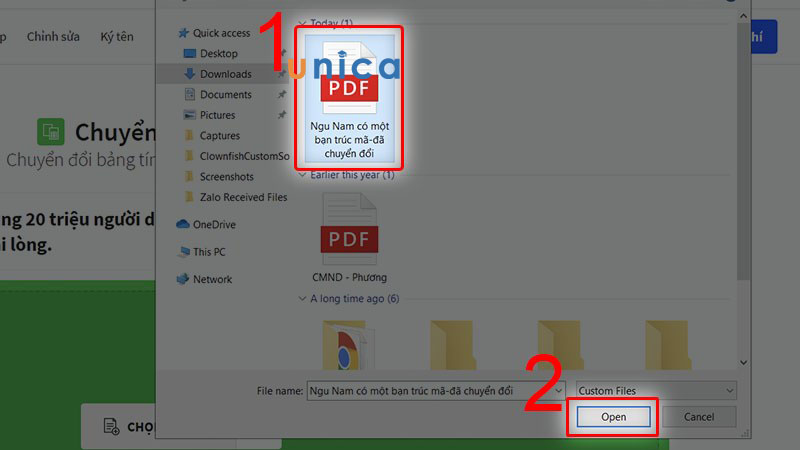Click the OneDrive cloud icon
The height and width of the screenshot is (450, 800).
click(183, 224)
